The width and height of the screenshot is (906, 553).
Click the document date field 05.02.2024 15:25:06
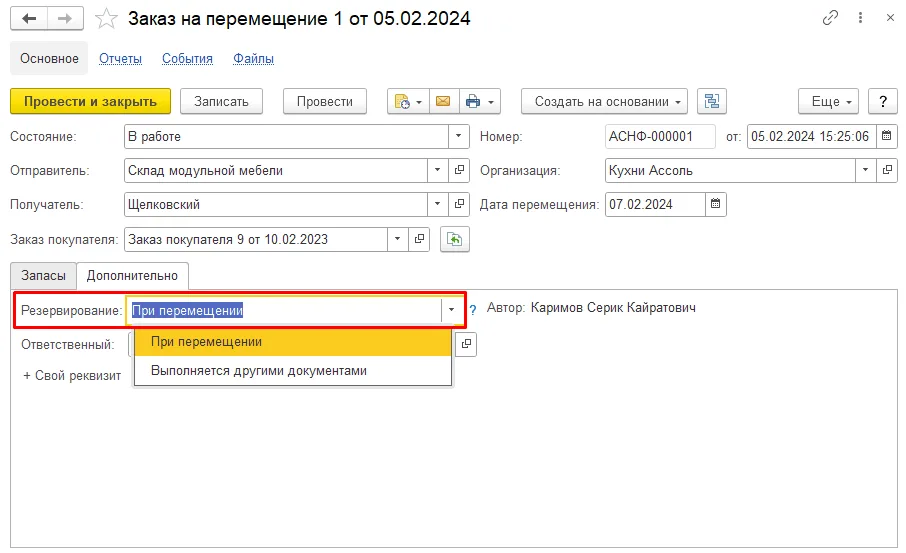tap(812, 136)
